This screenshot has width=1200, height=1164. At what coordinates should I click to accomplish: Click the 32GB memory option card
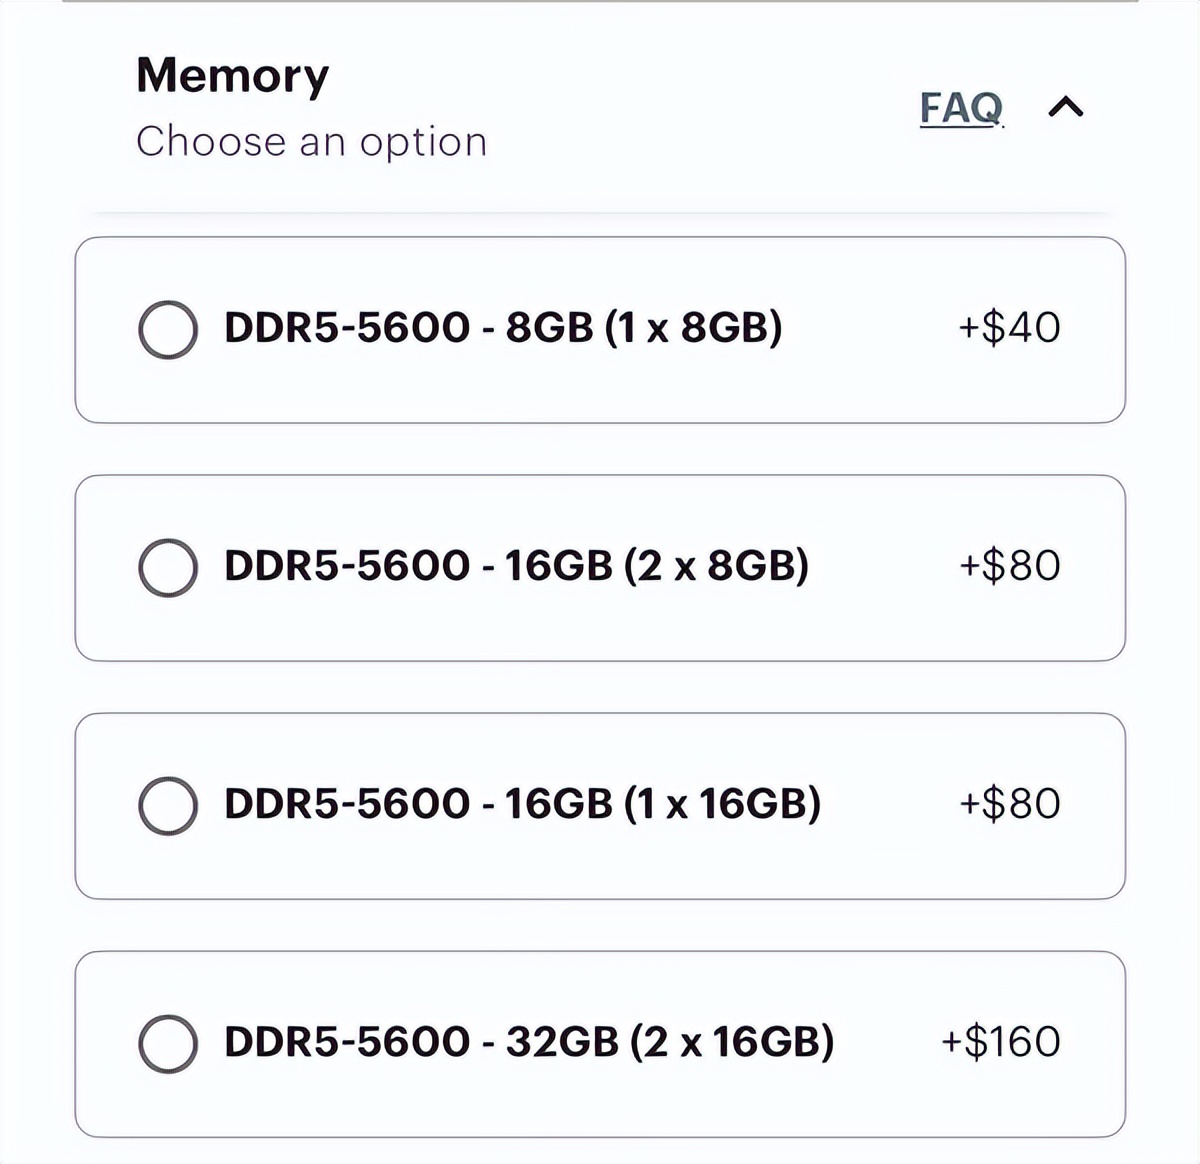[600, 1039]
